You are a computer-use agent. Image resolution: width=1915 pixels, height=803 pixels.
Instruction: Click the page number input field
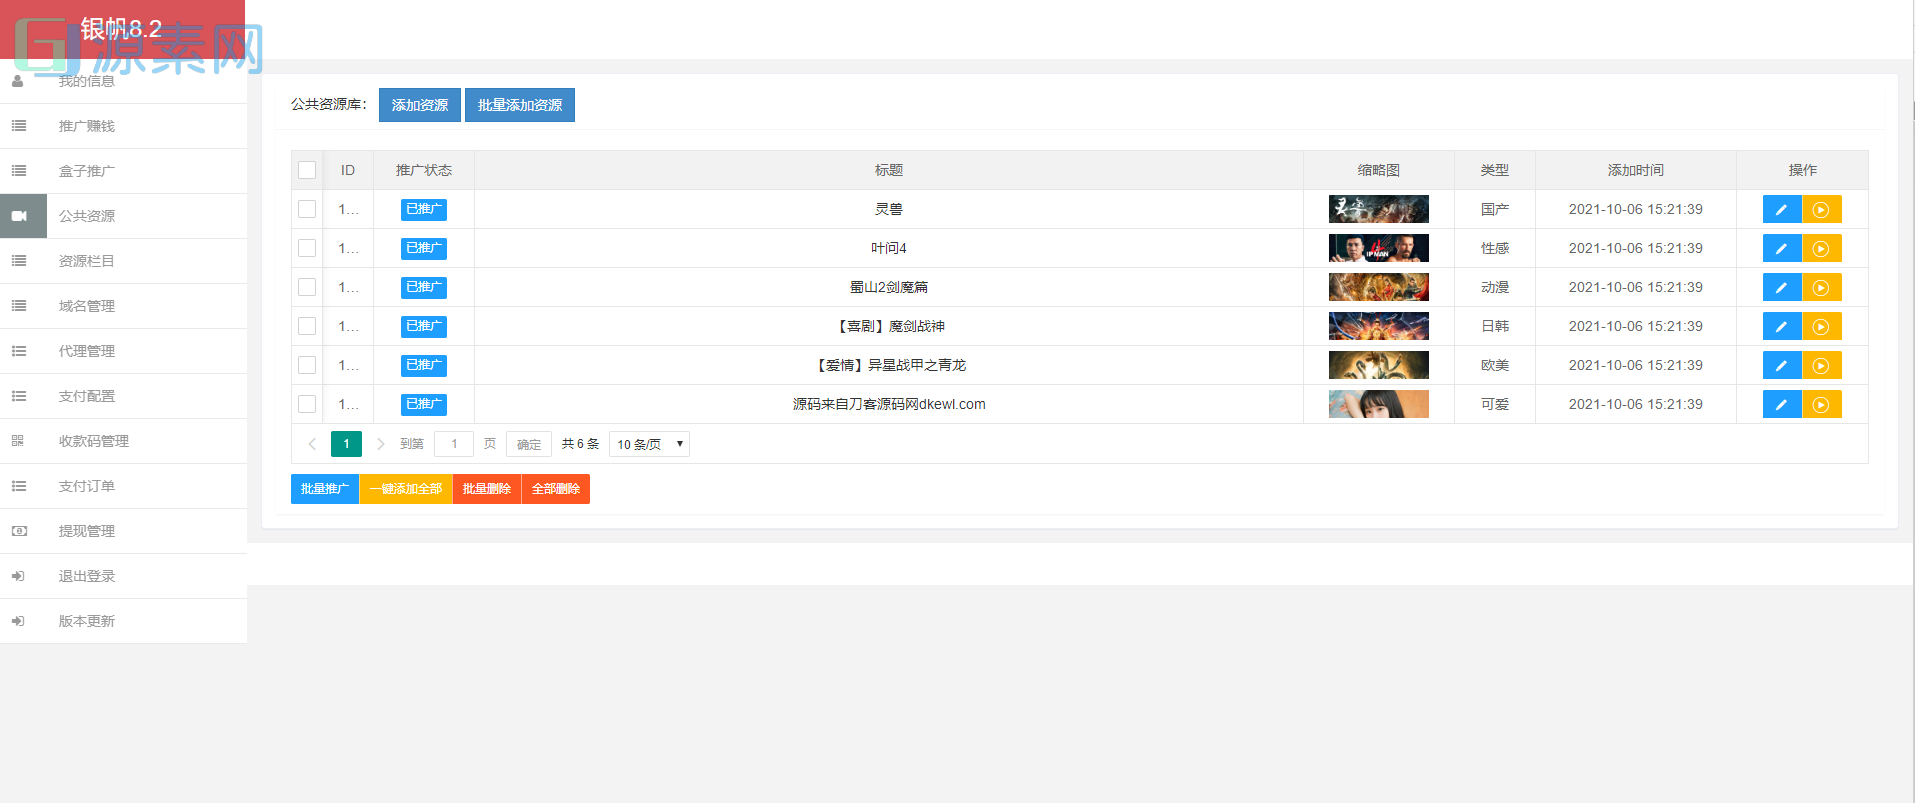(x=454, y=444)
